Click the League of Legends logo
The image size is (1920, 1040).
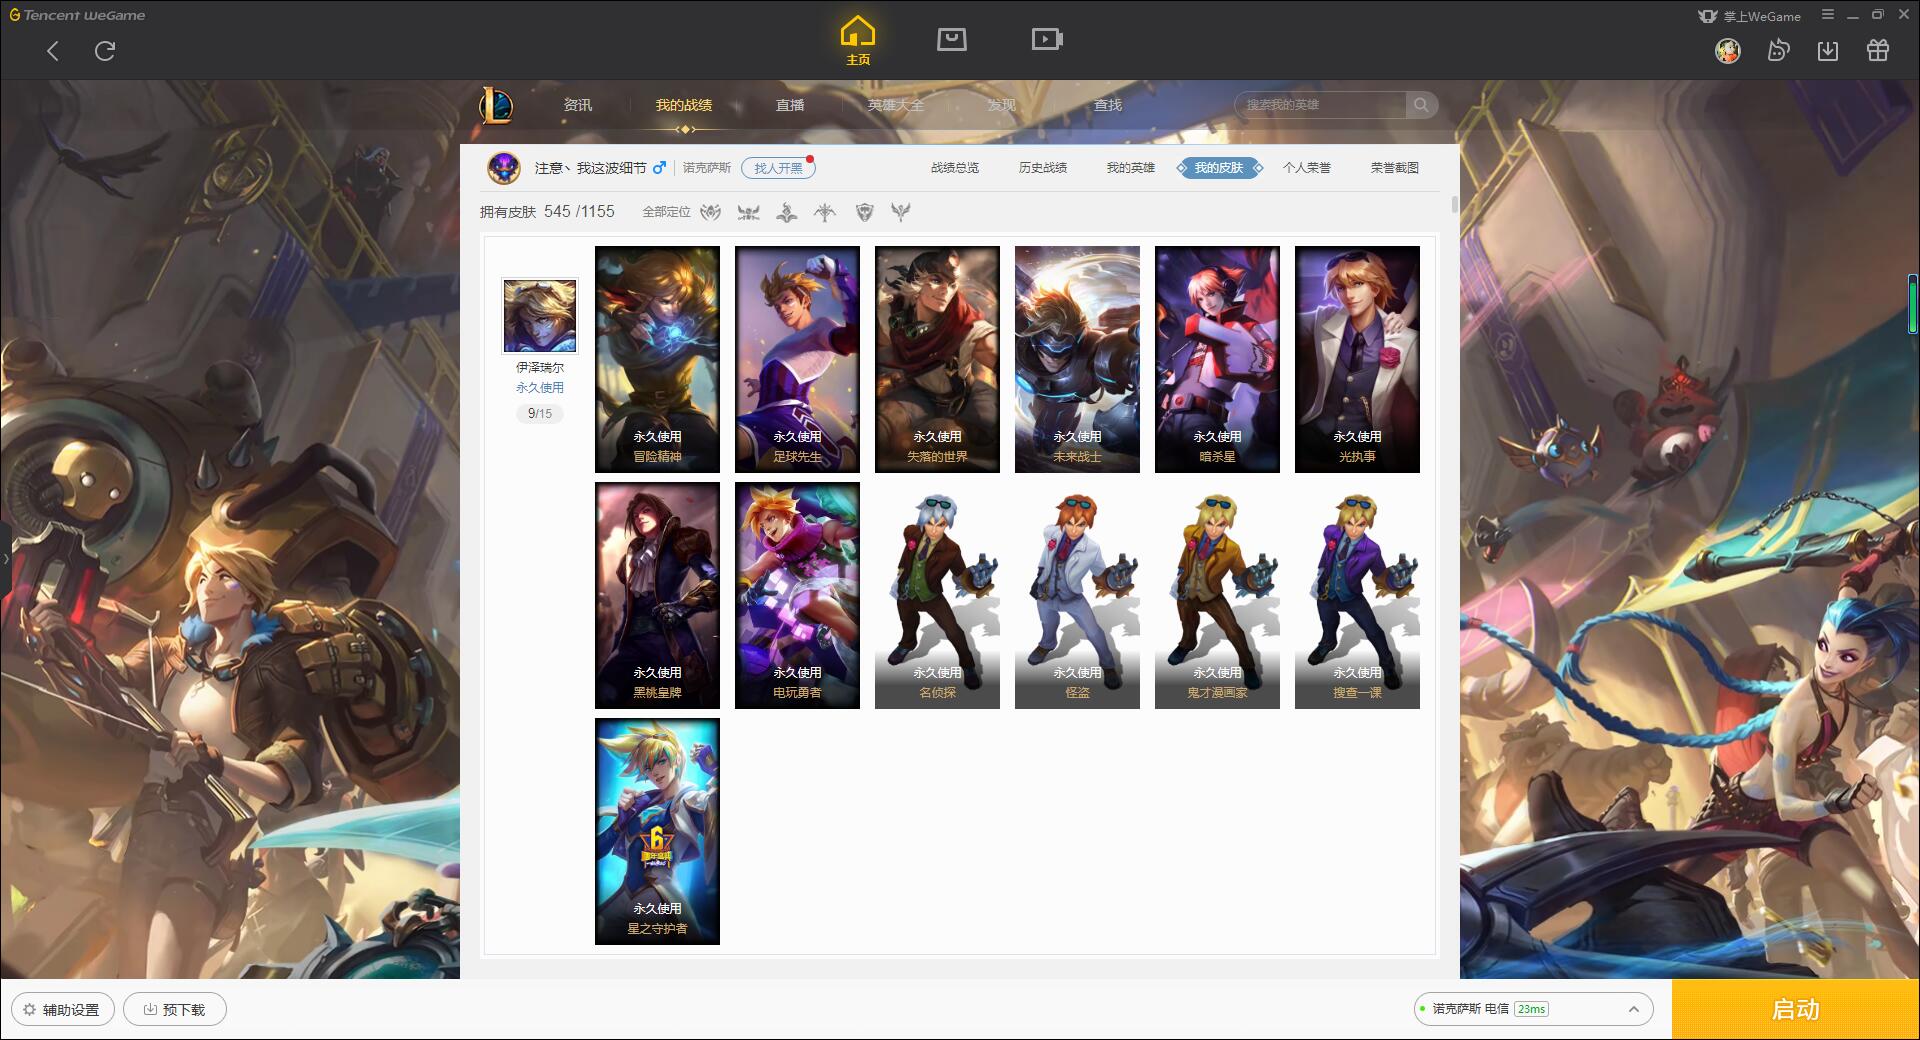pos(496,104)
